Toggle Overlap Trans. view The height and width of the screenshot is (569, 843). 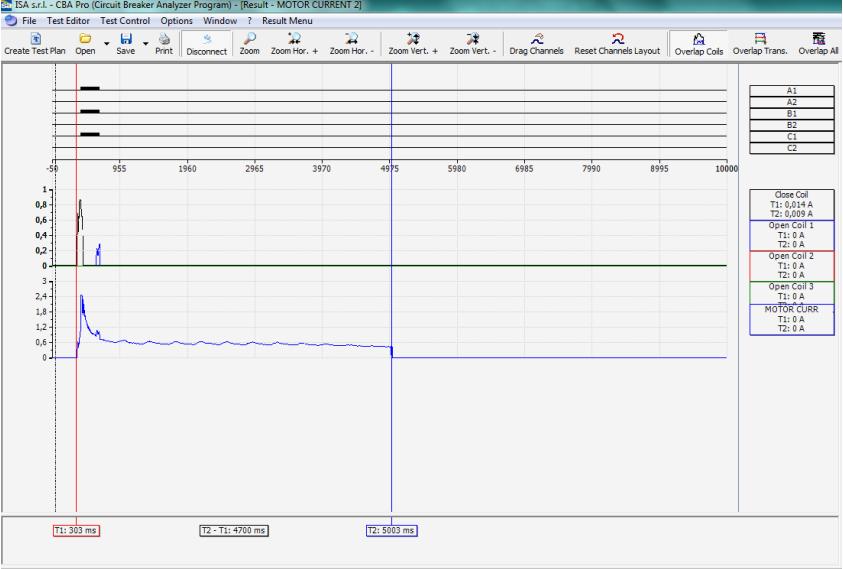click(760, 44)
